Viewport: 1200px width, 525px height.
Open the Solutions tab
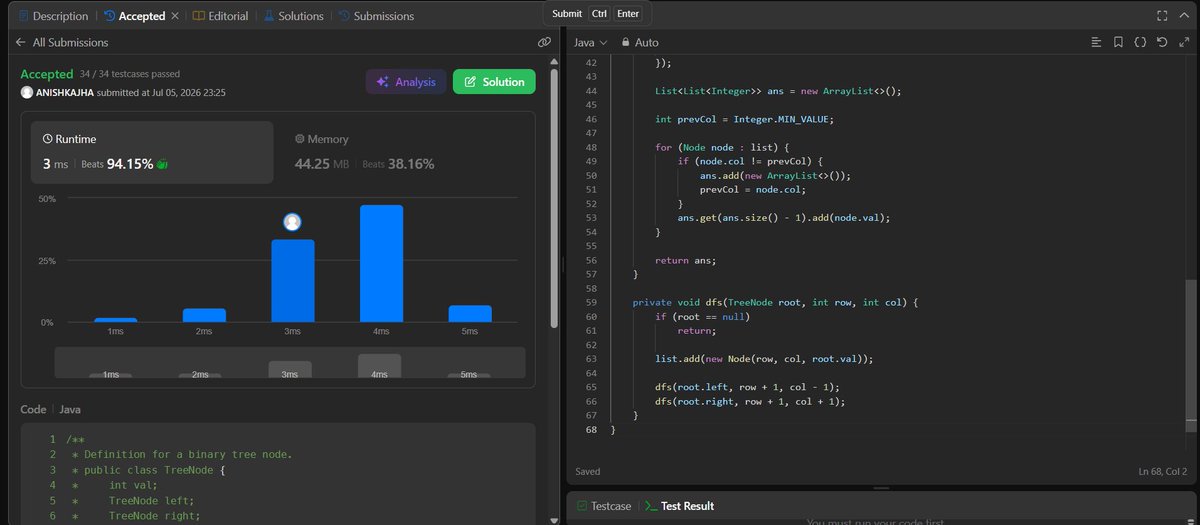tap(294, 16)
